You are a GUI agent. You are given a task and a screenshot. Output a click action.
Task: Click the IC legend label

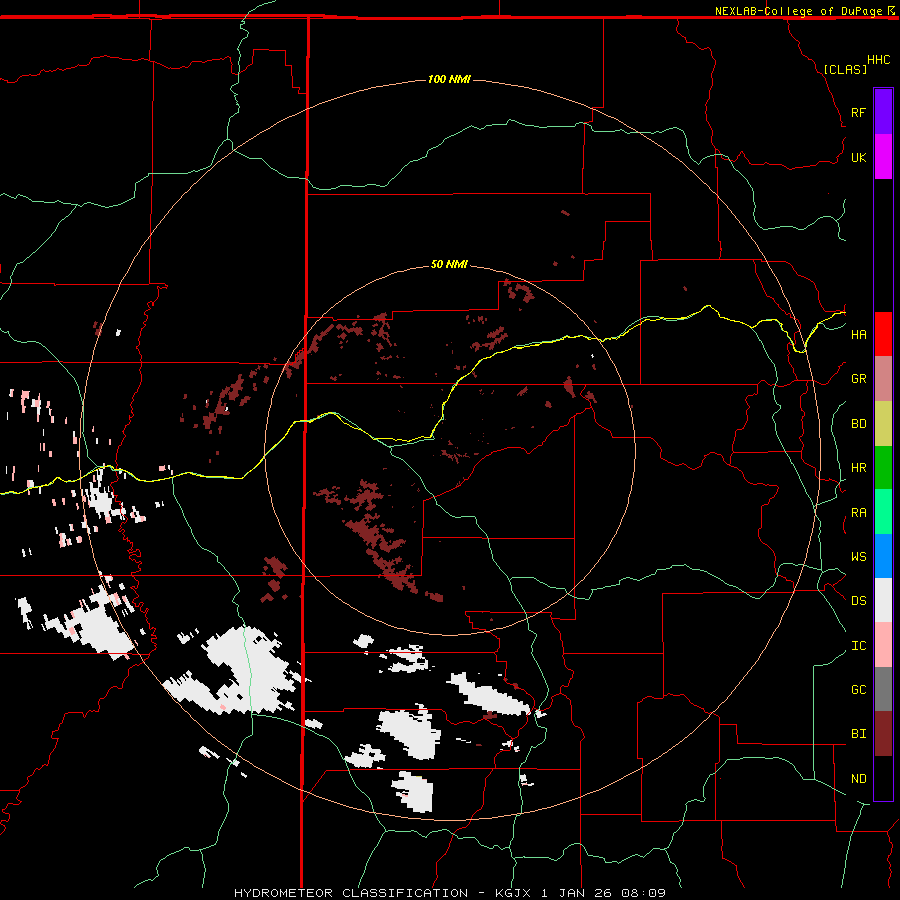[858, 646]
